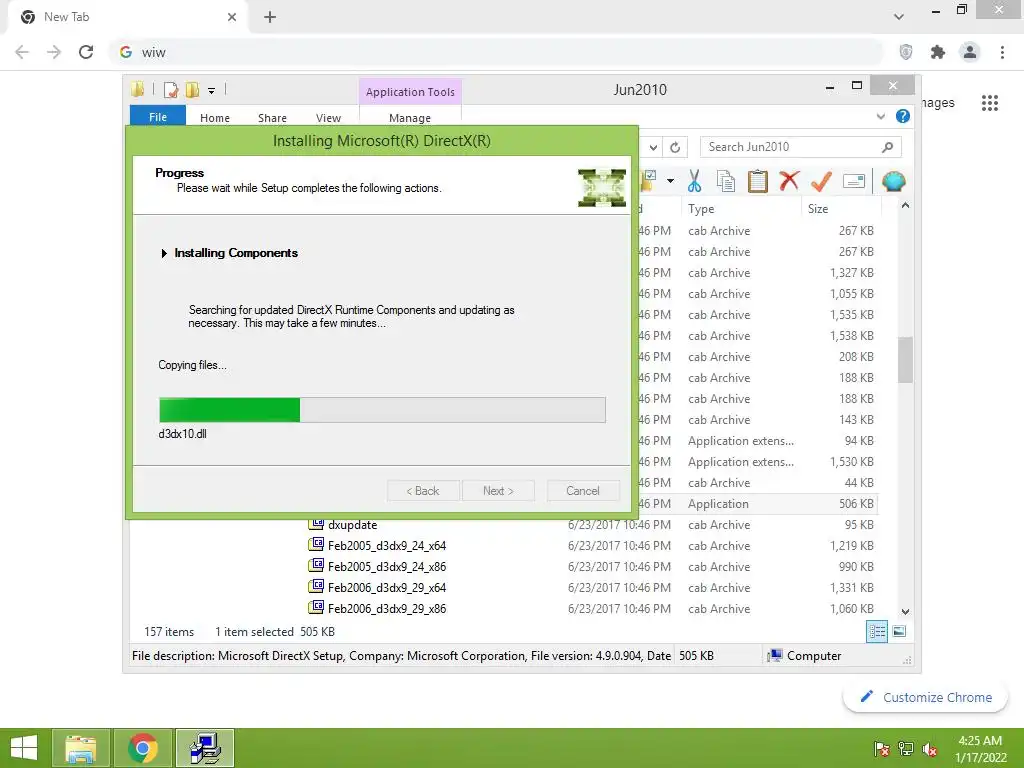Click the Paste clipboard icon in Explorer toolbar
This screenshot has height=768, width=1024.
tap(758, 181)
